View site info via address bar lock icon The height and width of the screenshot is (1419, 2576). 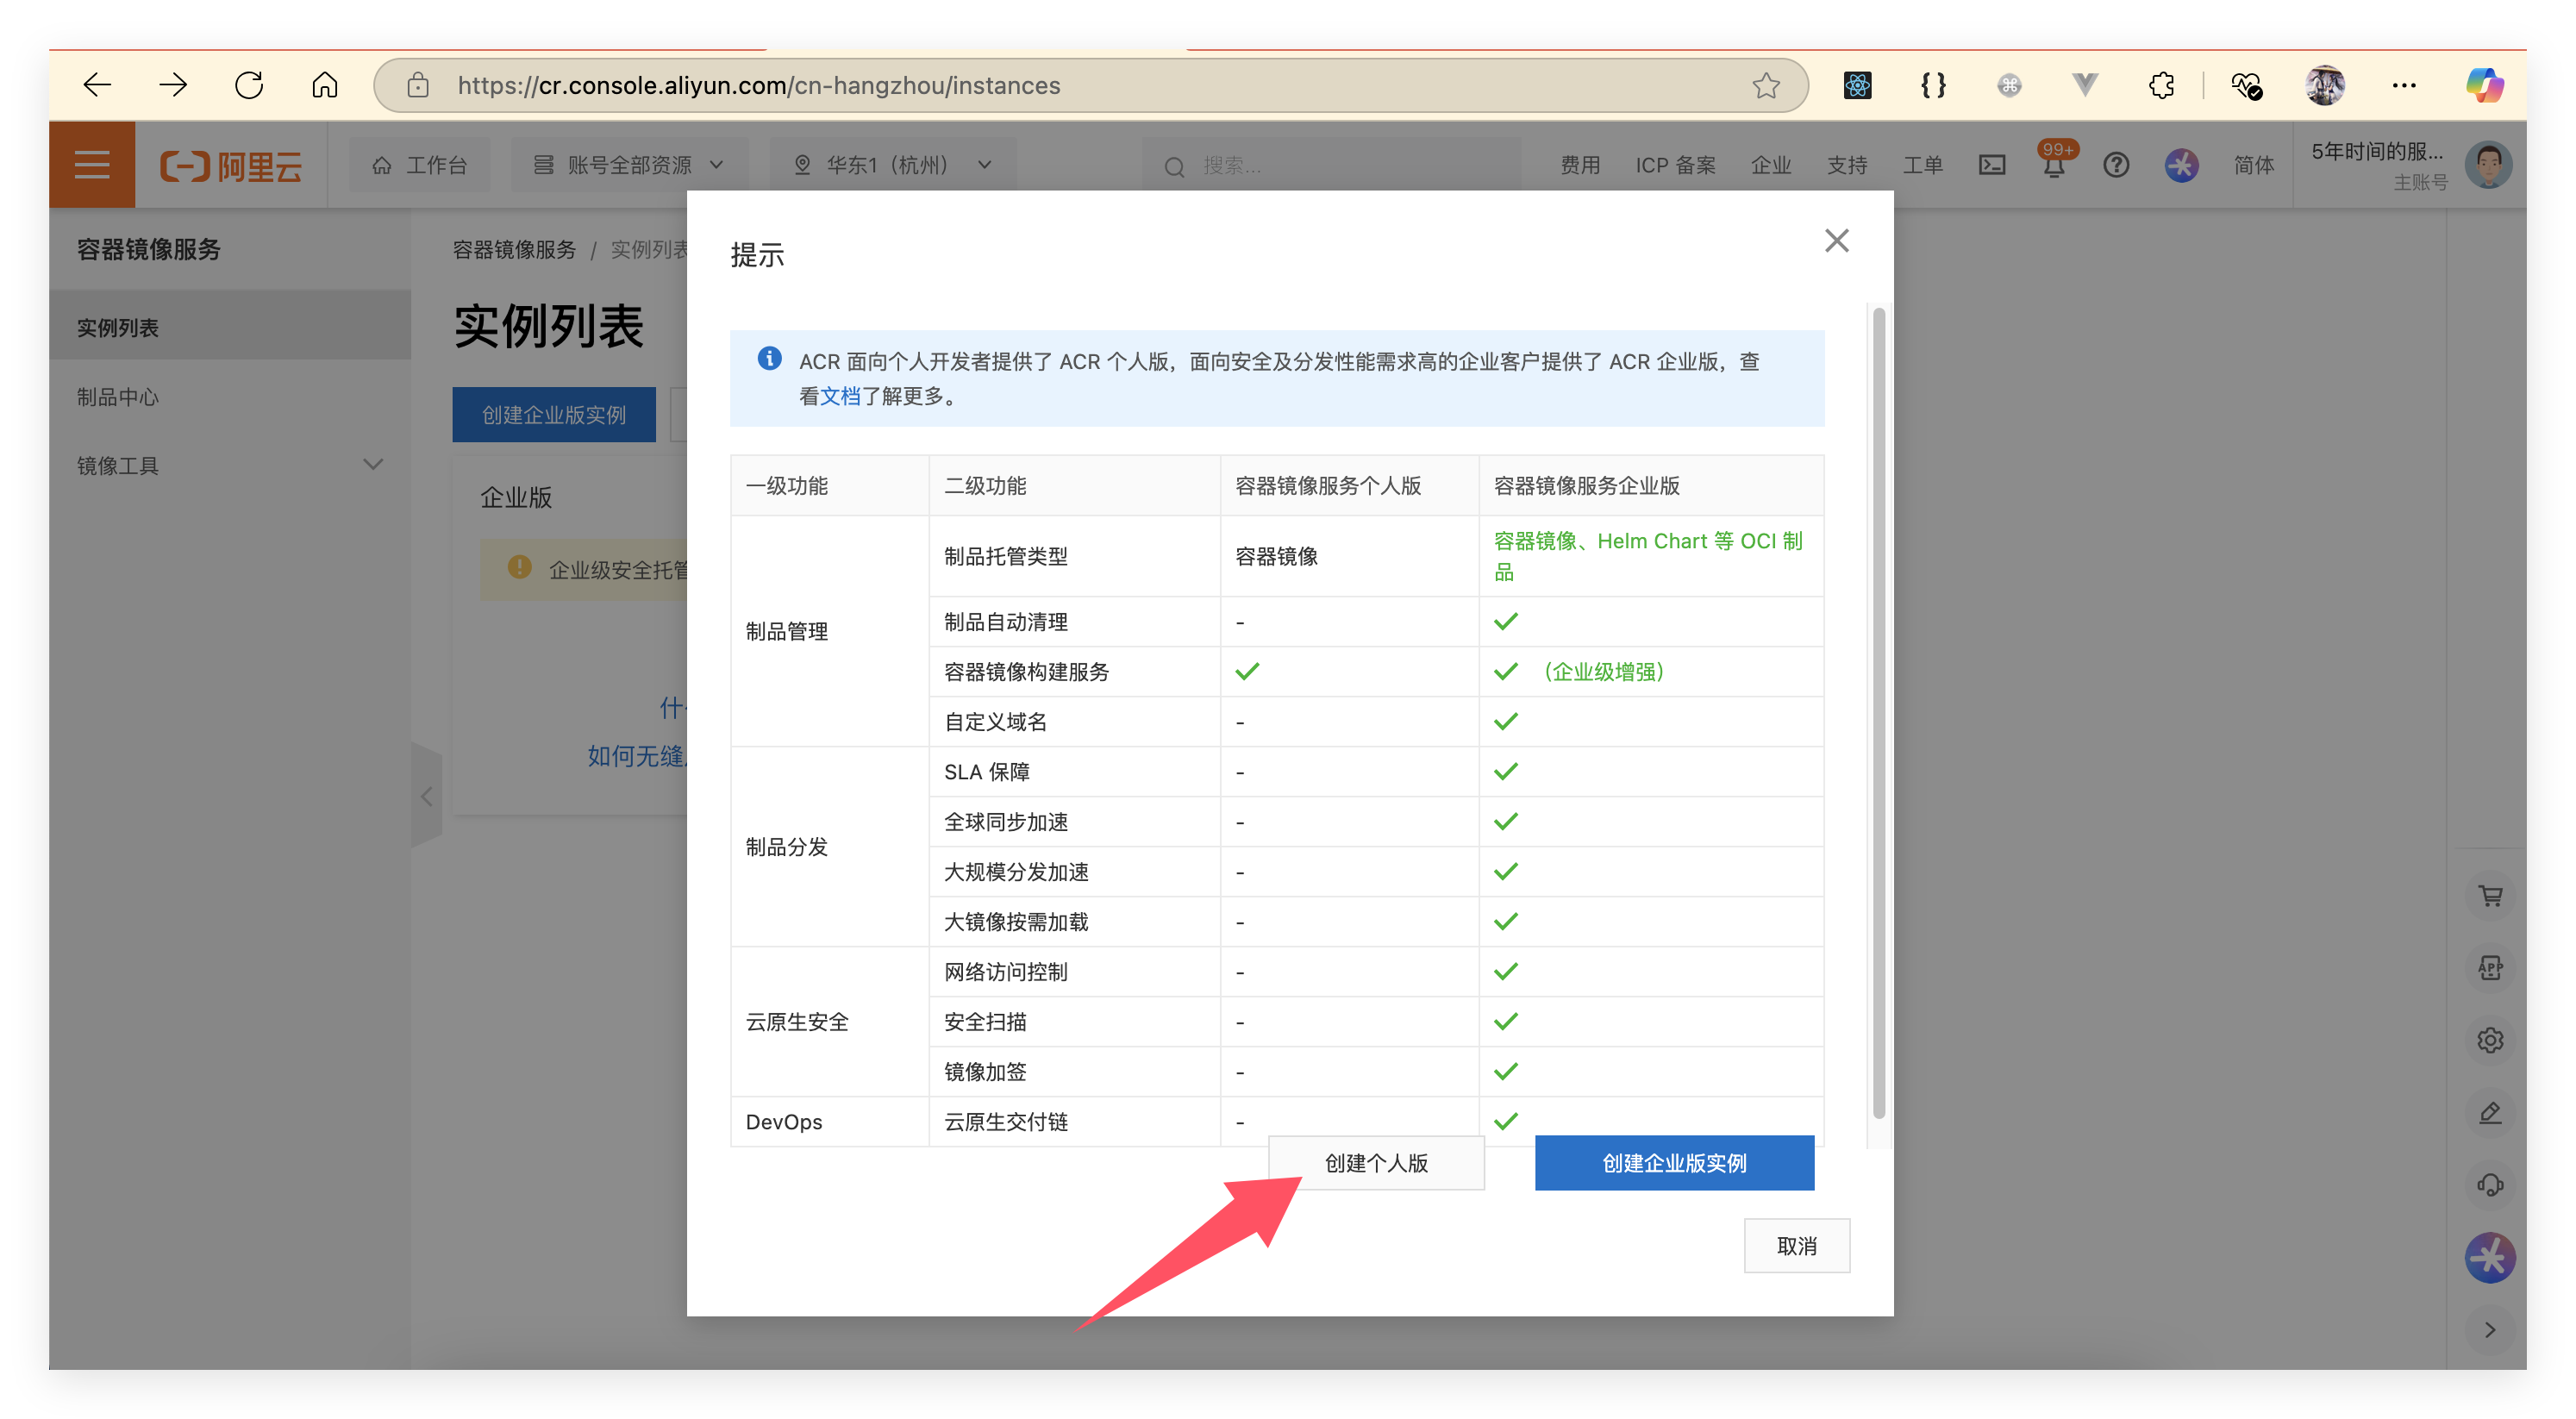pos(418,85)
